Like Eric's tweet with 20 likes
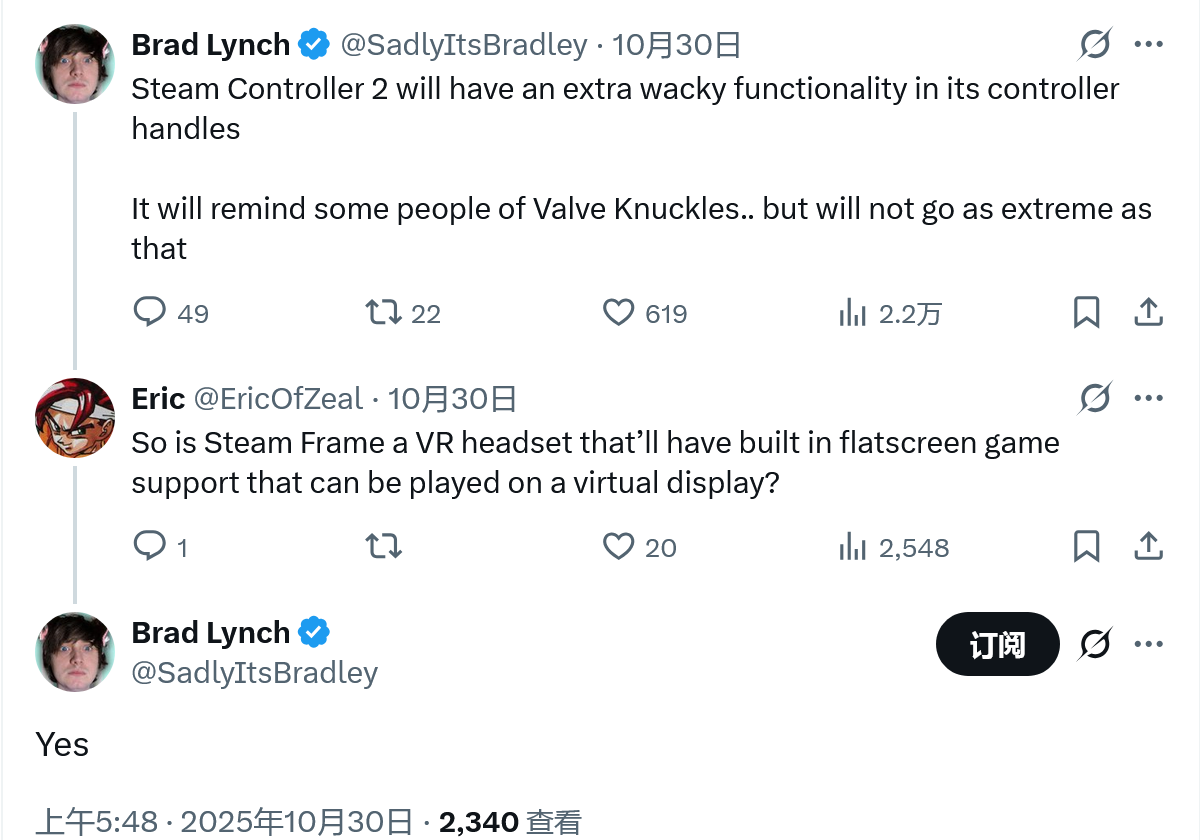This screenshot has height=840, width=1200. point(619,546)
